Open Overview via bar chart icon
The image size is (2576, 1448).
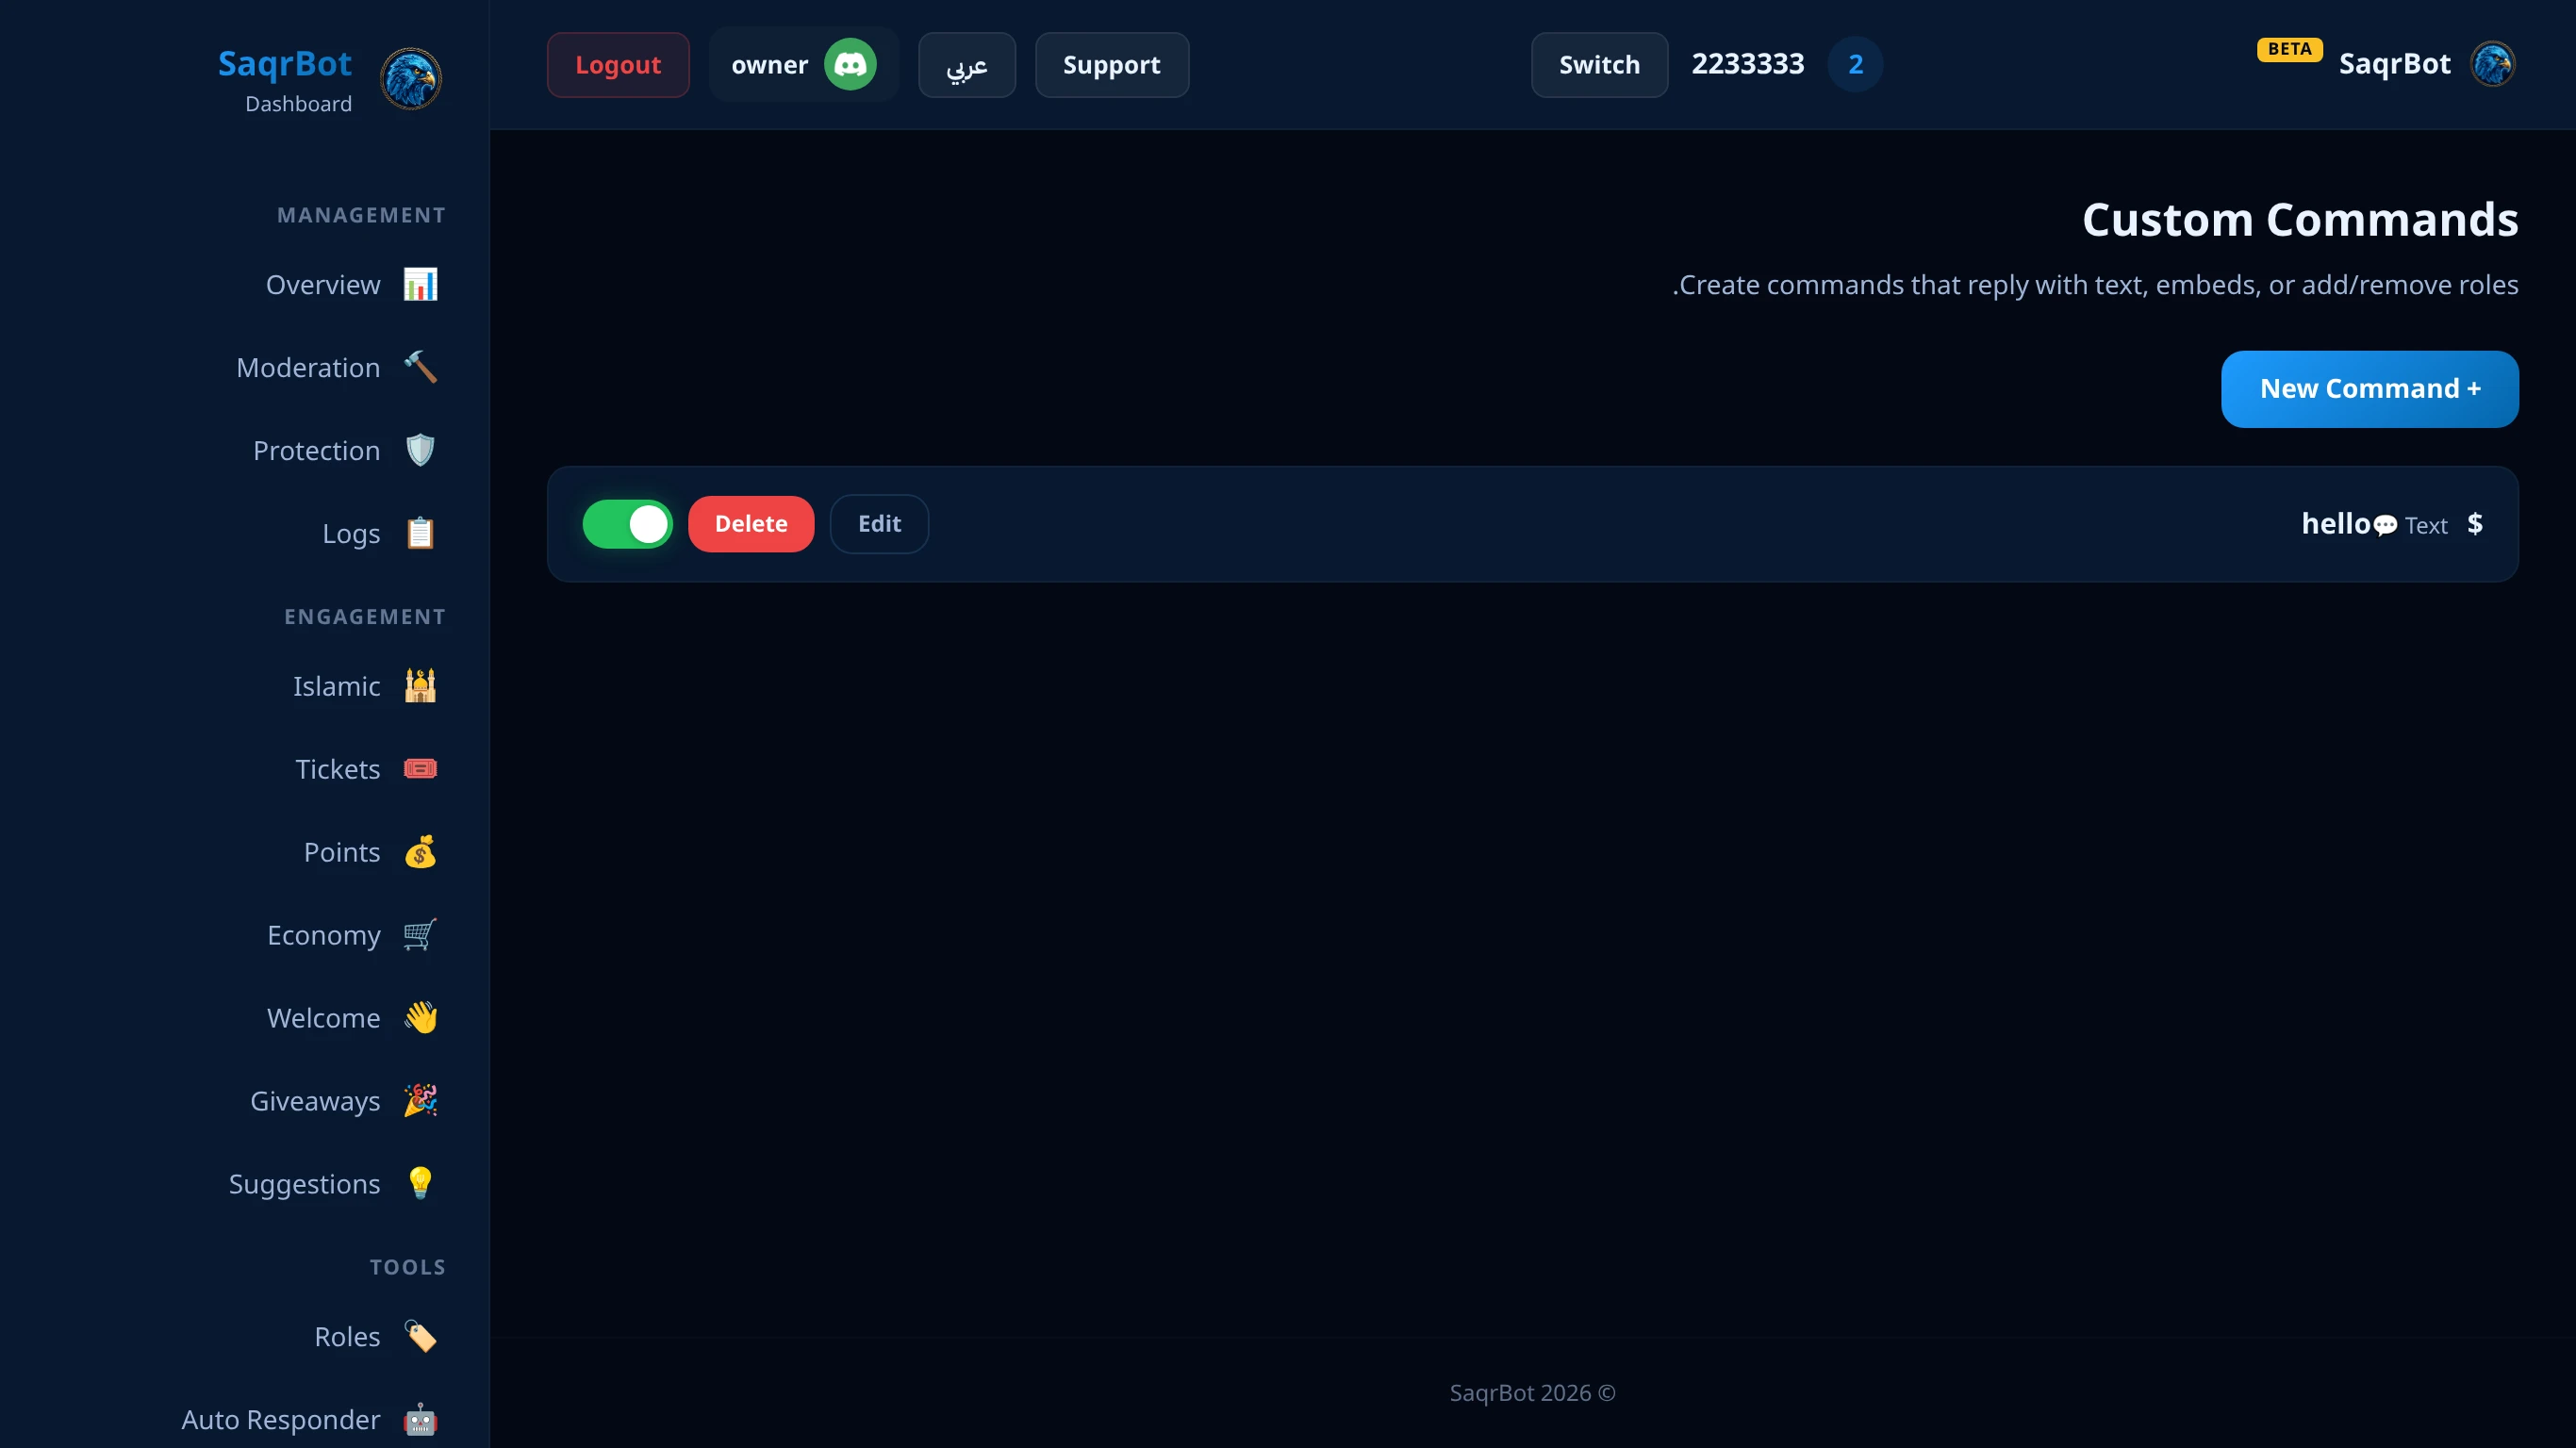(420, 285)
